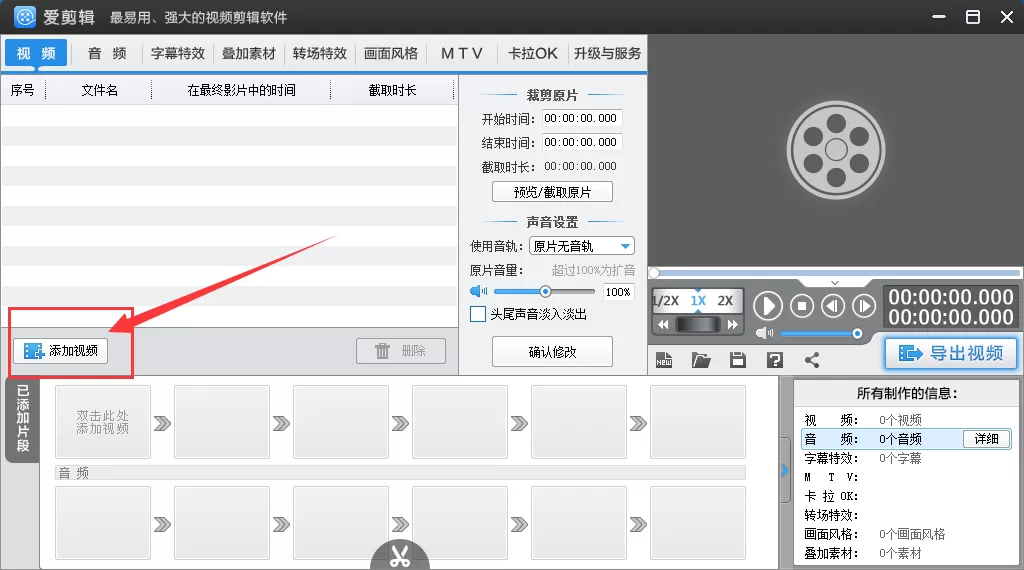Click the jog wheel between rewind arrows
Screen dimensions: 1024x570
698,325
